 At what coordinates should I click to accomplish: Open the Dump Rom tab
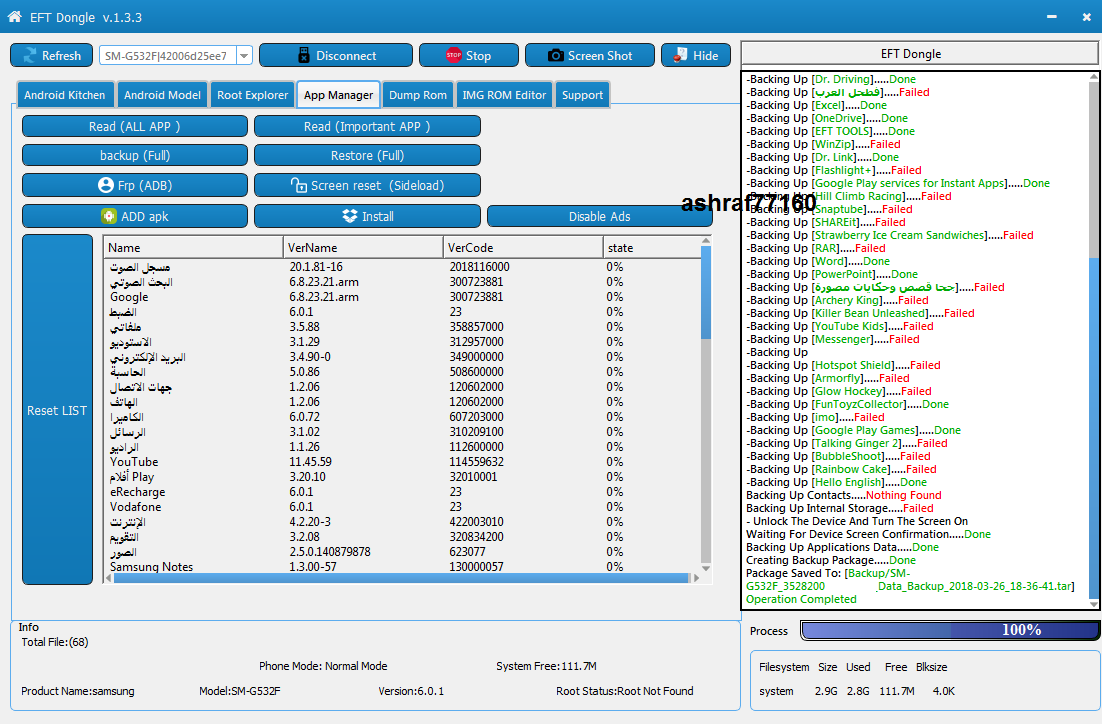[417, 95]
